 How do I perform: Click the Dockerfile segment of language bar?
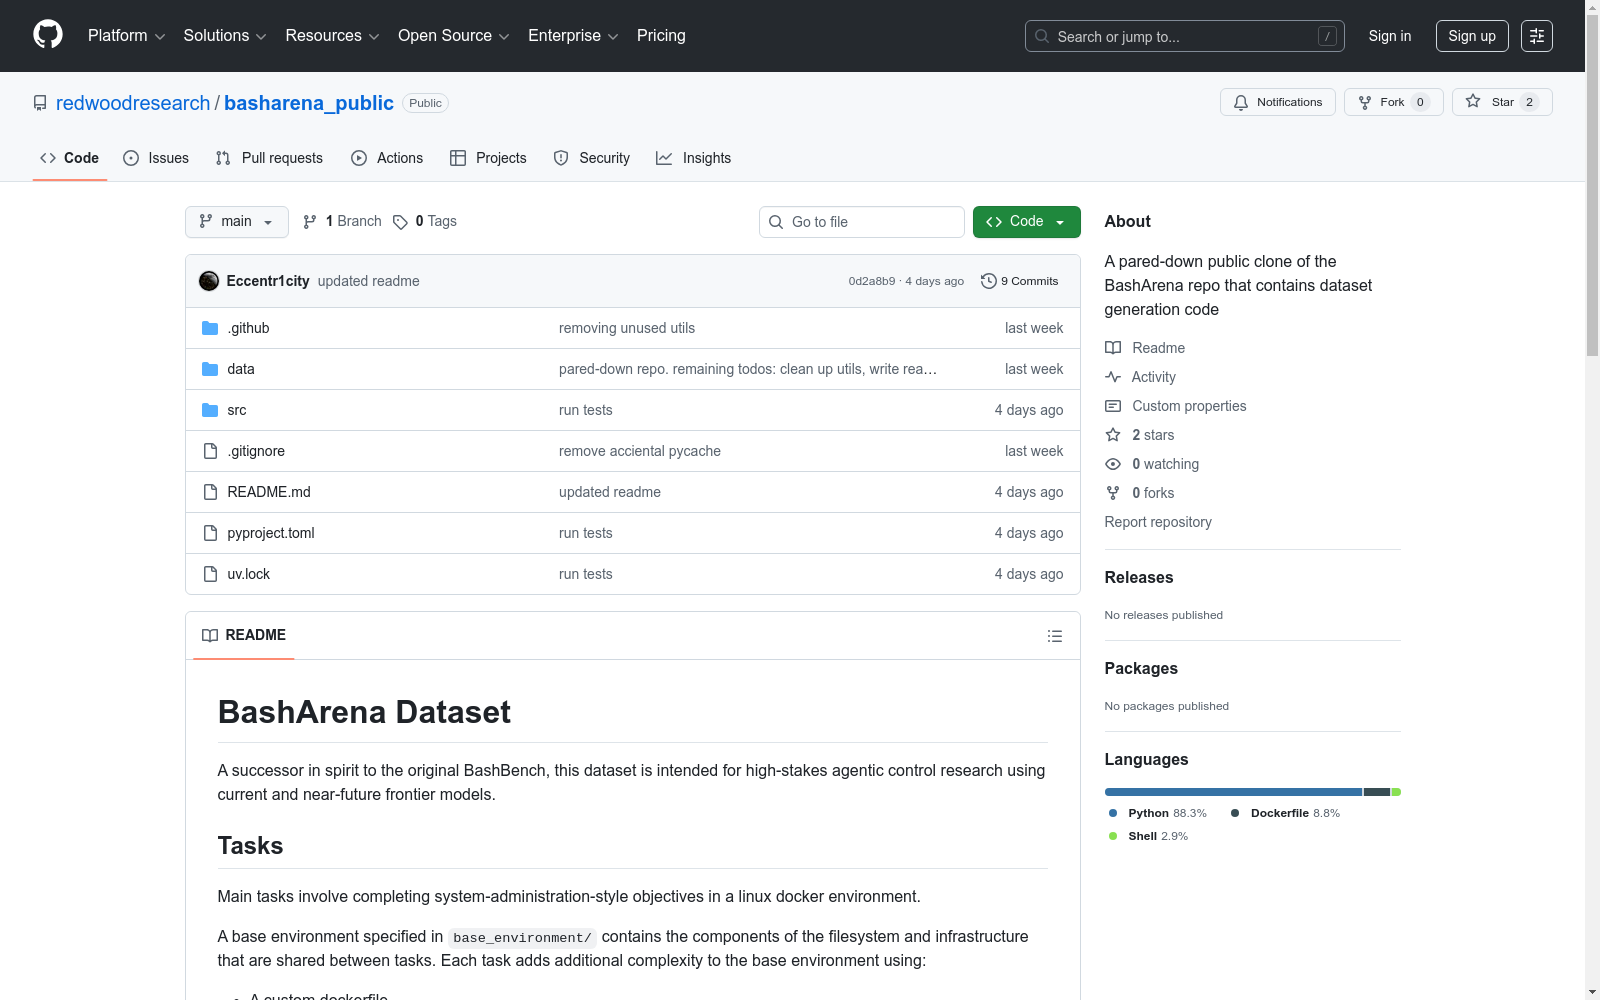[1377, 792]
